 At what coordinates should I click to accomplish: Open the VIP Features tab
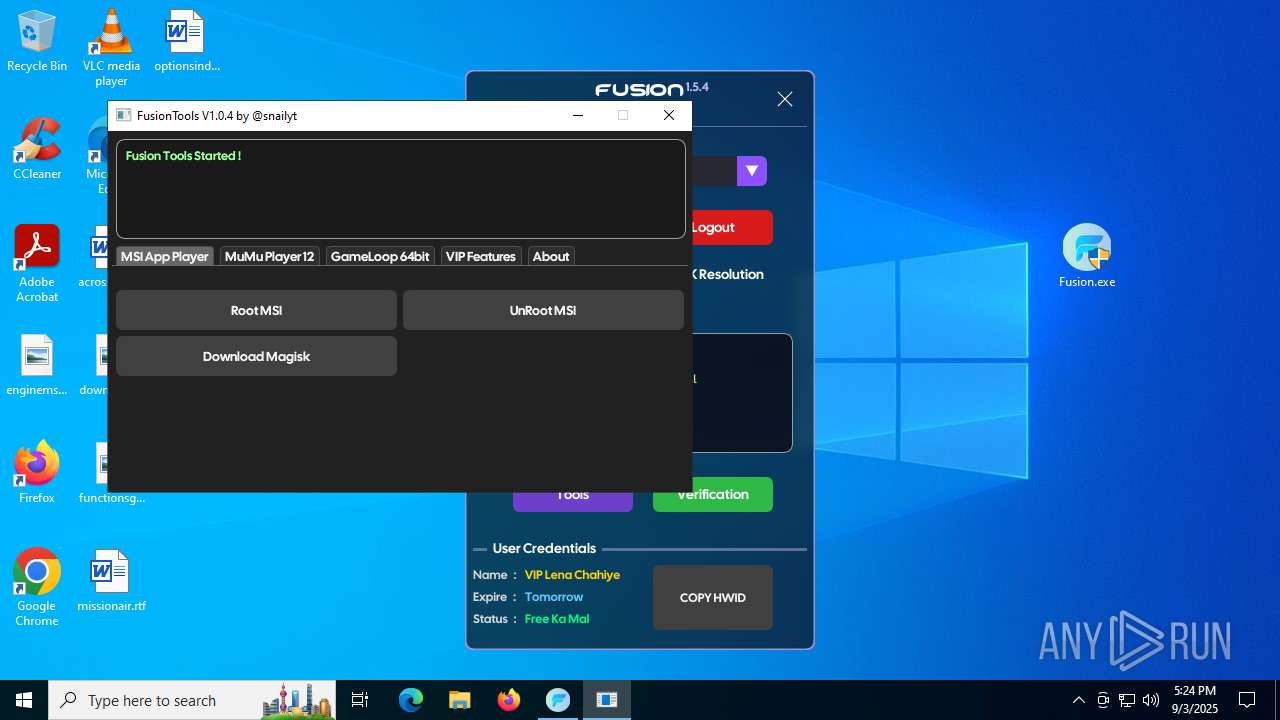[x=481, y=256]
